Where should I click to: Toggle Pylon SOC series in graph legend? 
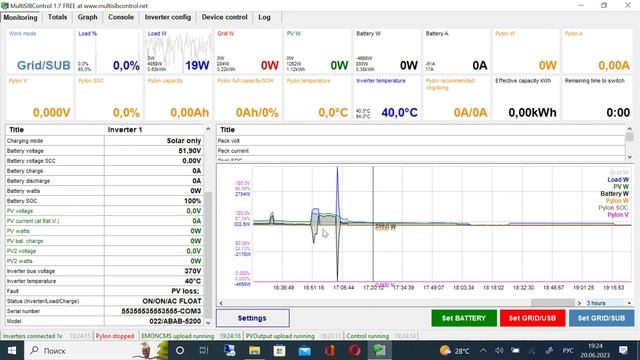coord(613,207)
